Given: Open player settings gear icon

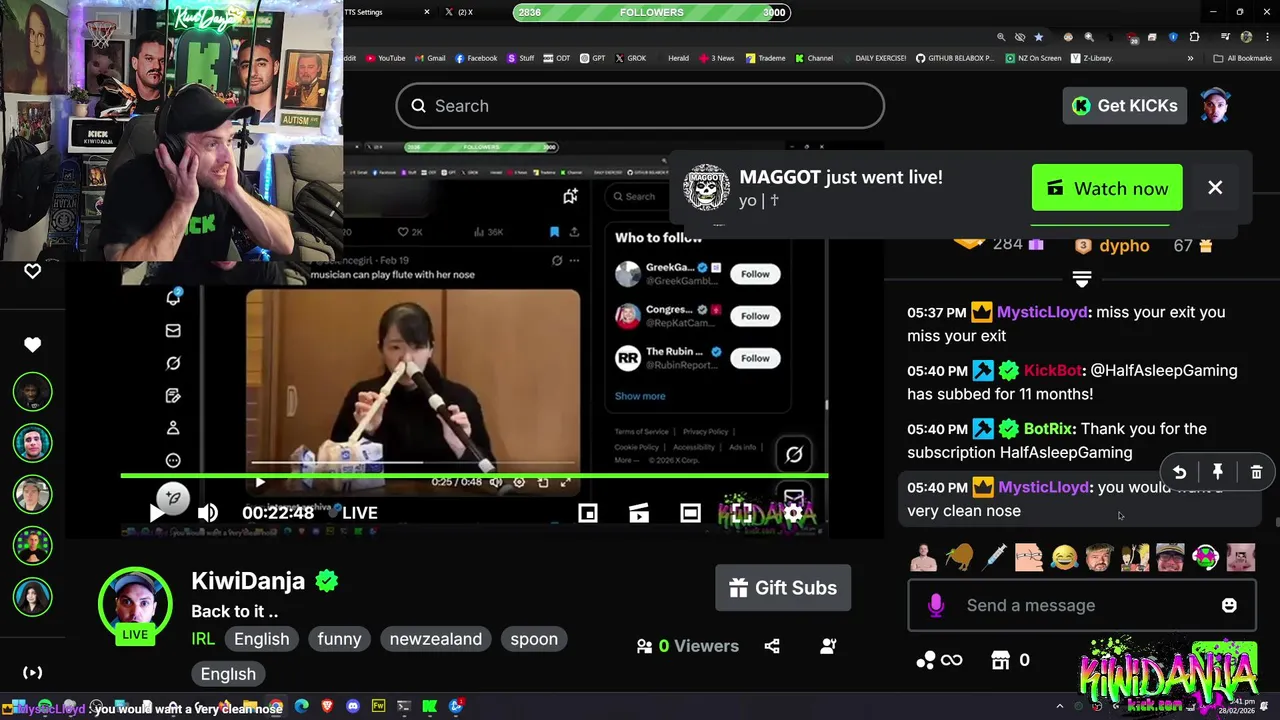Looking at the screenshot, I should [793, 513].
